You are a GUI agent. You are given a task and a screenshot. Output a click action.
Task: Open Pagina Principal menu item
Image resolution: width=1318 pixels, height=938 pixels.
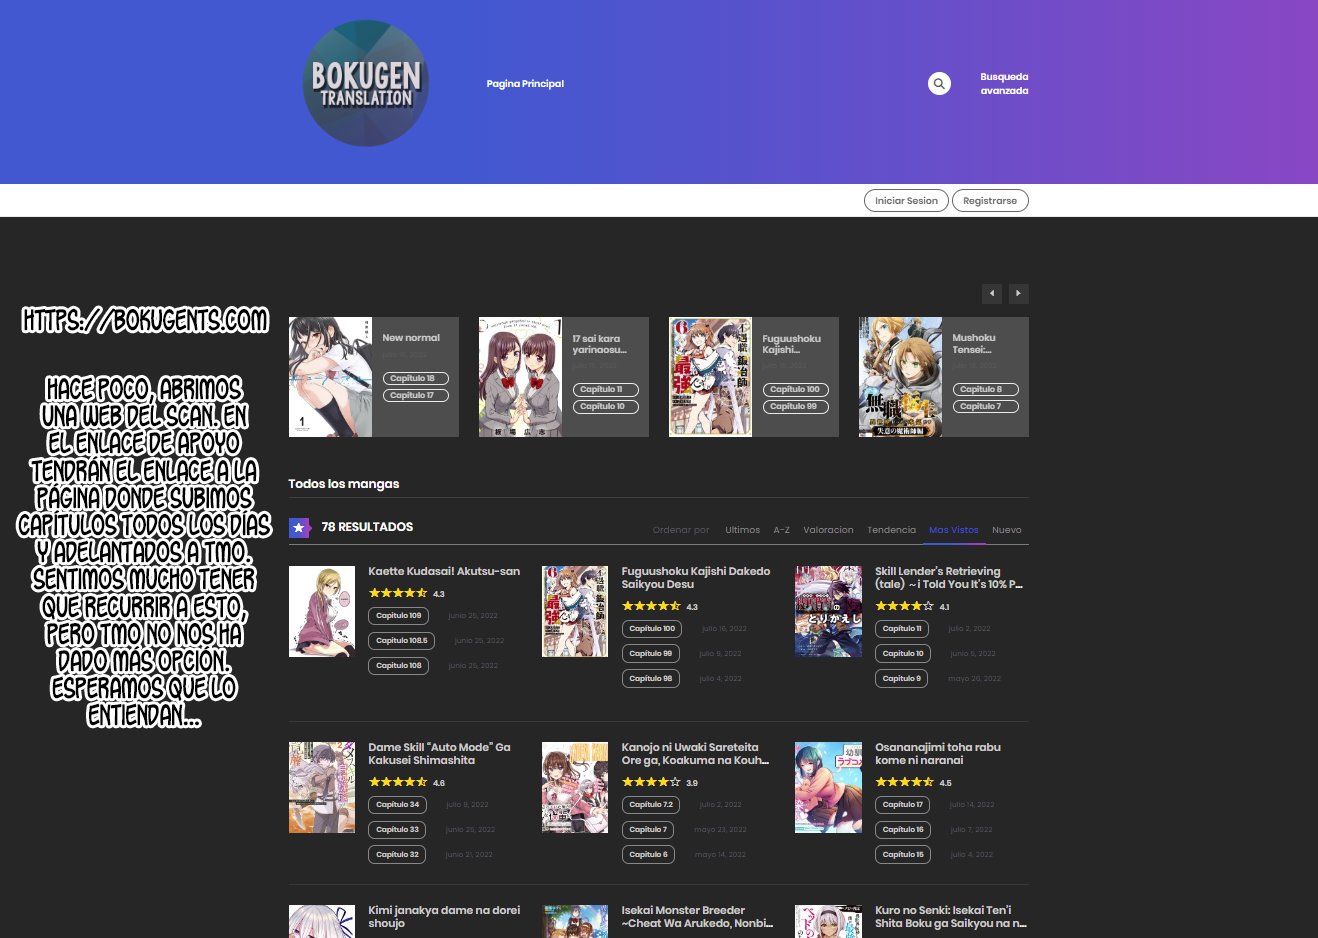point(525,84)
